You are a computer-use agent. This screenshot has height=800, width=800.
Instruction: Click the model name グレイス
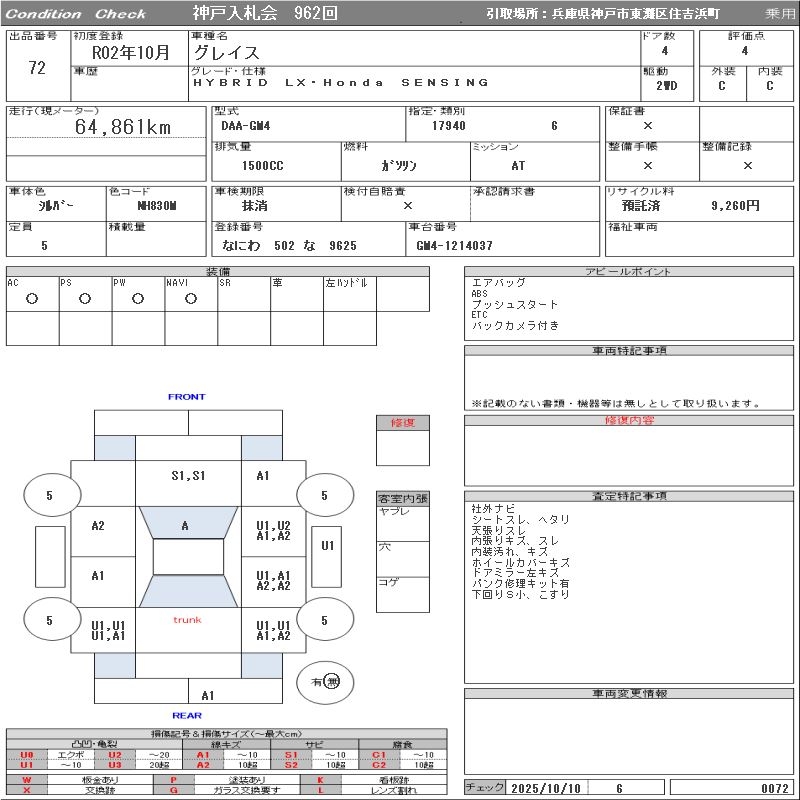227,53
